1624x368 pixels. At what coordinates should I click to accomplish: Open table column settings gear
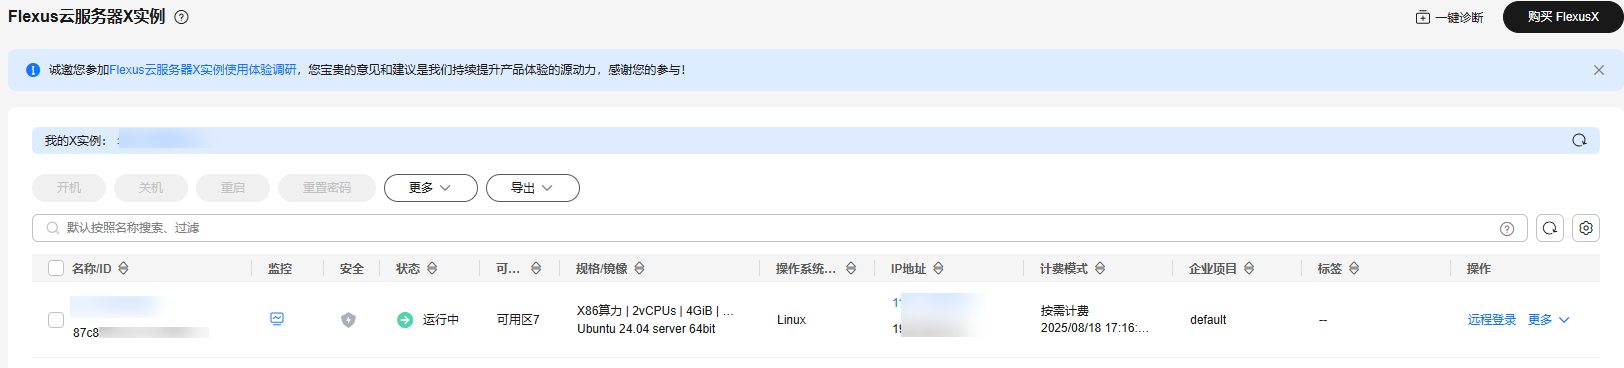[1586, 228]
